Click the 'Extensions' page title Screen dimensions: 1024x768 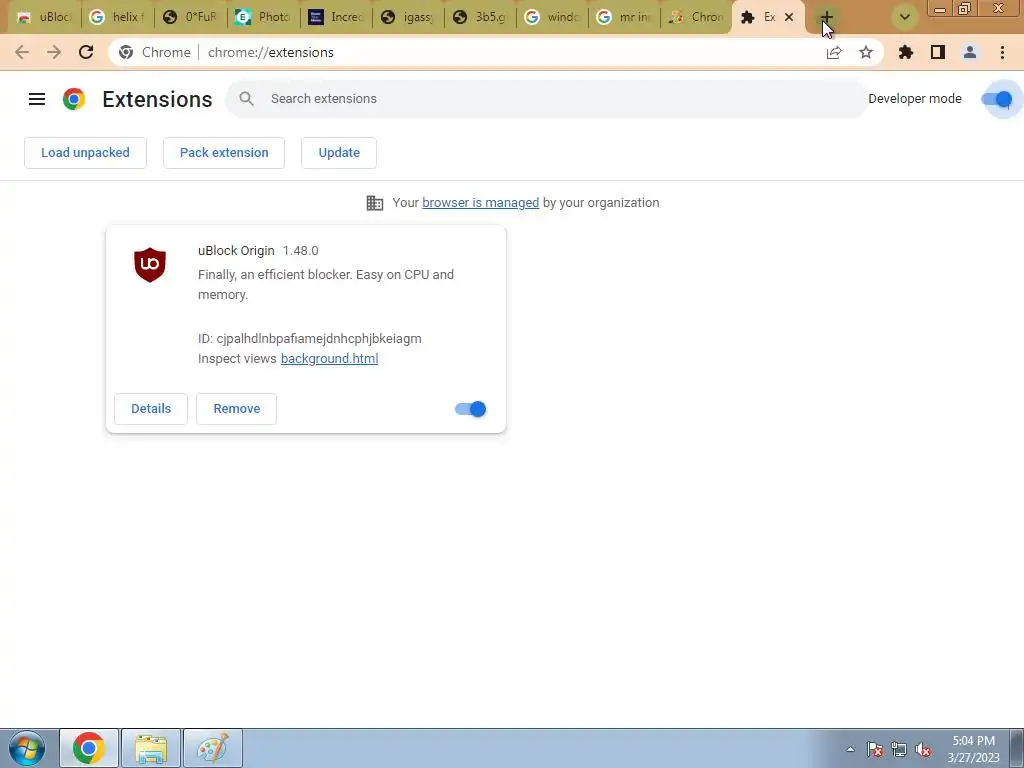tap(157, 99)
